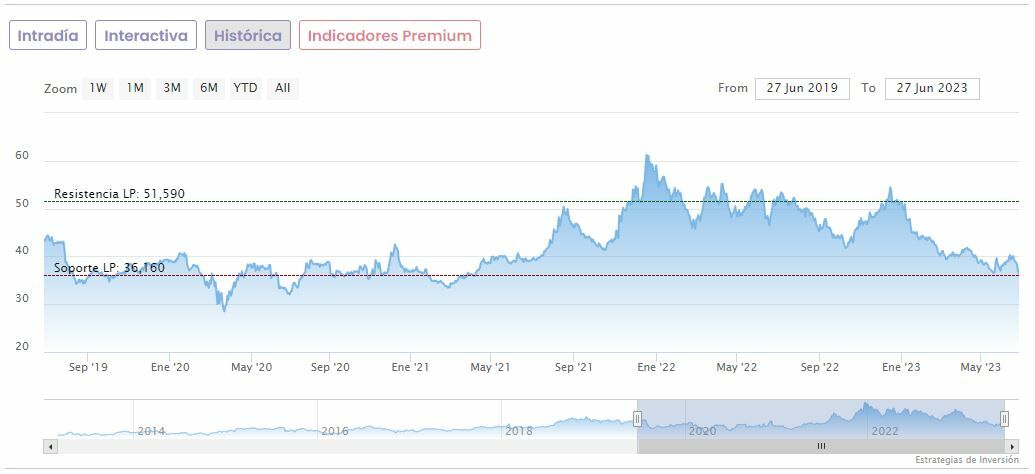Click the scrollbar thumb grip in navigator
The height and width of the screenshot is (474, 1035).
tap(820, 446)
